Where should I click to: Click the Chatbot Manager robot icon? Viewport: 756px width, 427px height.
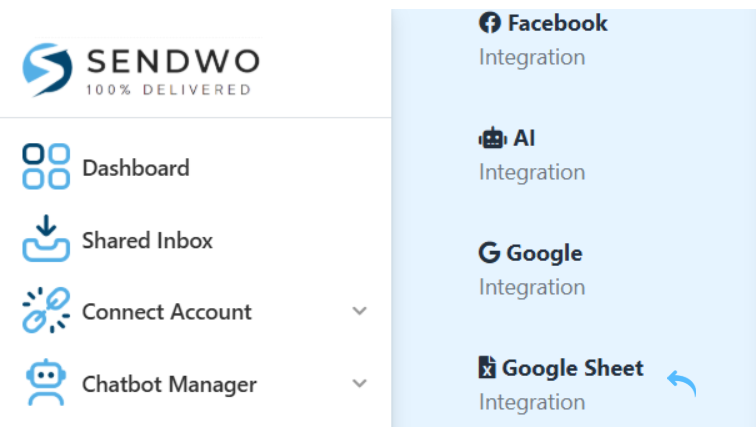click(x=46, y=383)
